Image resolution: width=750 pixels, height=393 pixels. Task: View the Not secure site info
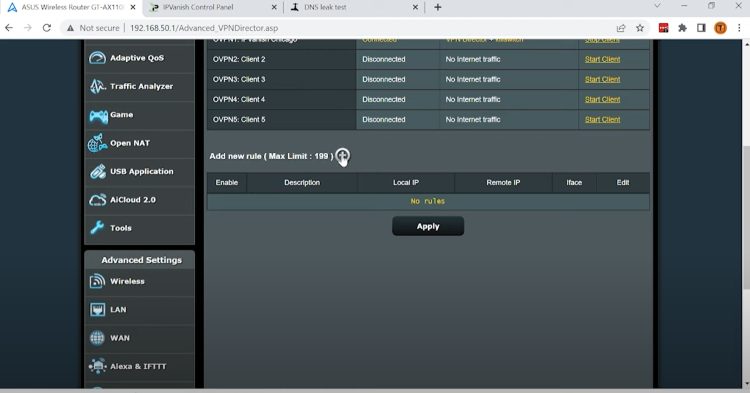coord(93,28)
